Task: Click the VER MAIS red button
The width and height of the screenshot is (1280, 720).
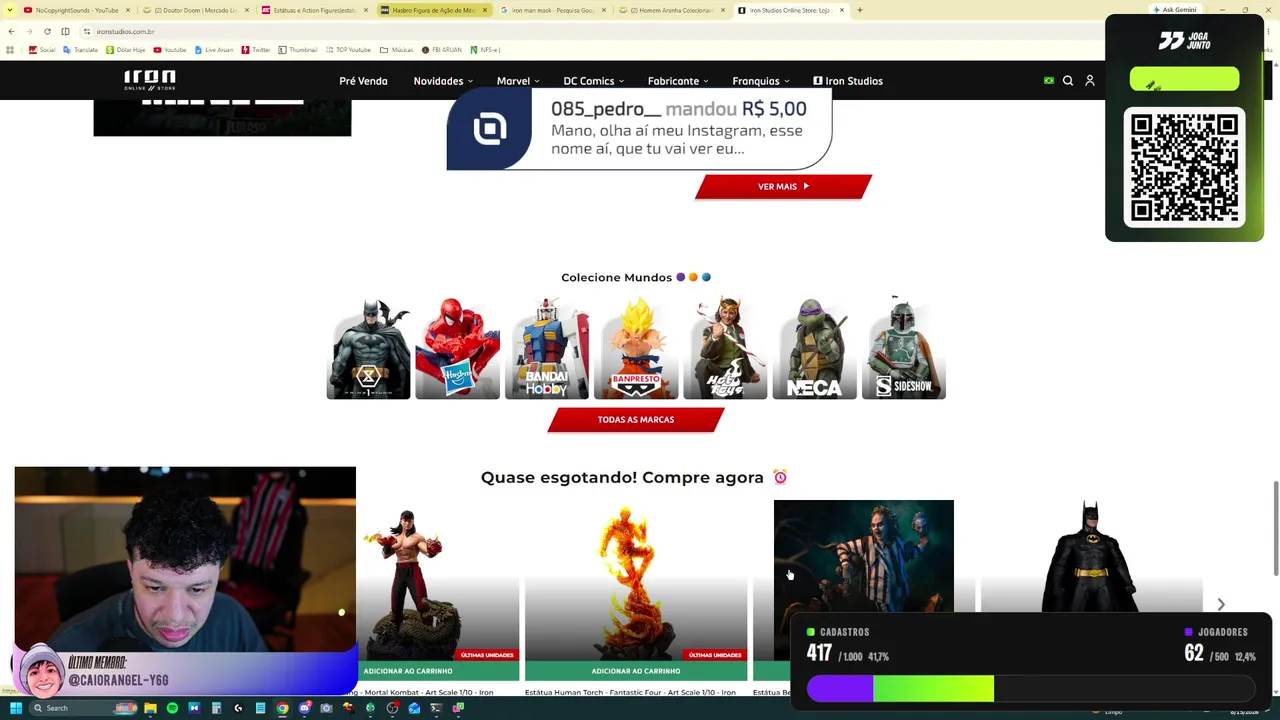Action: (x=783, y=187)
